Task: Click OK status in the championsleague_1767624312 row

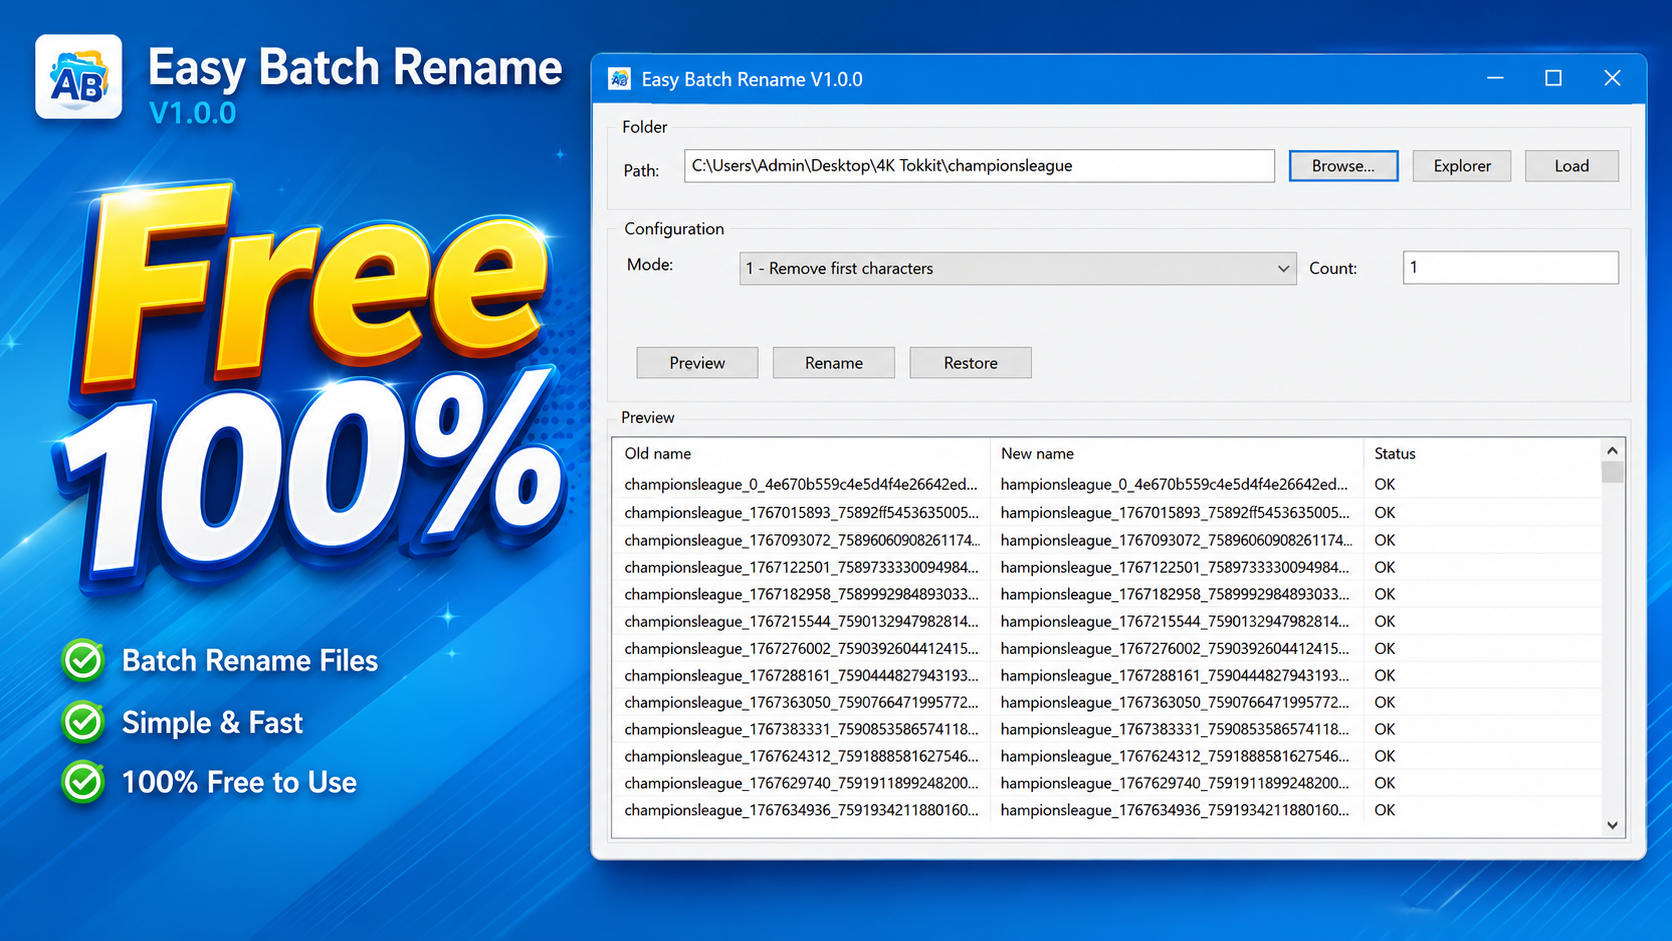Action: click(x=1384, y=756)
